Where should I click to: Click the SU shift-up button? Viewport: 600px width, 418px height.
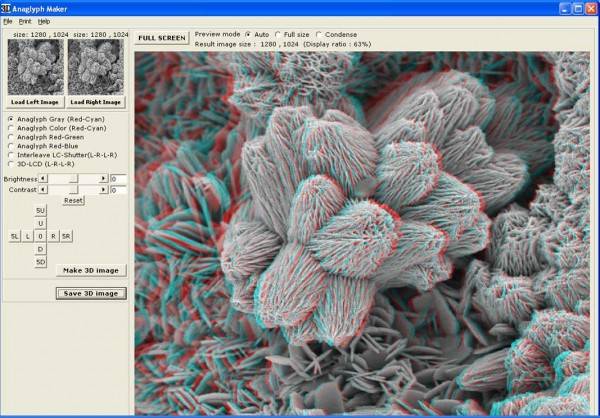pyautogui.click(x=40, y=211)
